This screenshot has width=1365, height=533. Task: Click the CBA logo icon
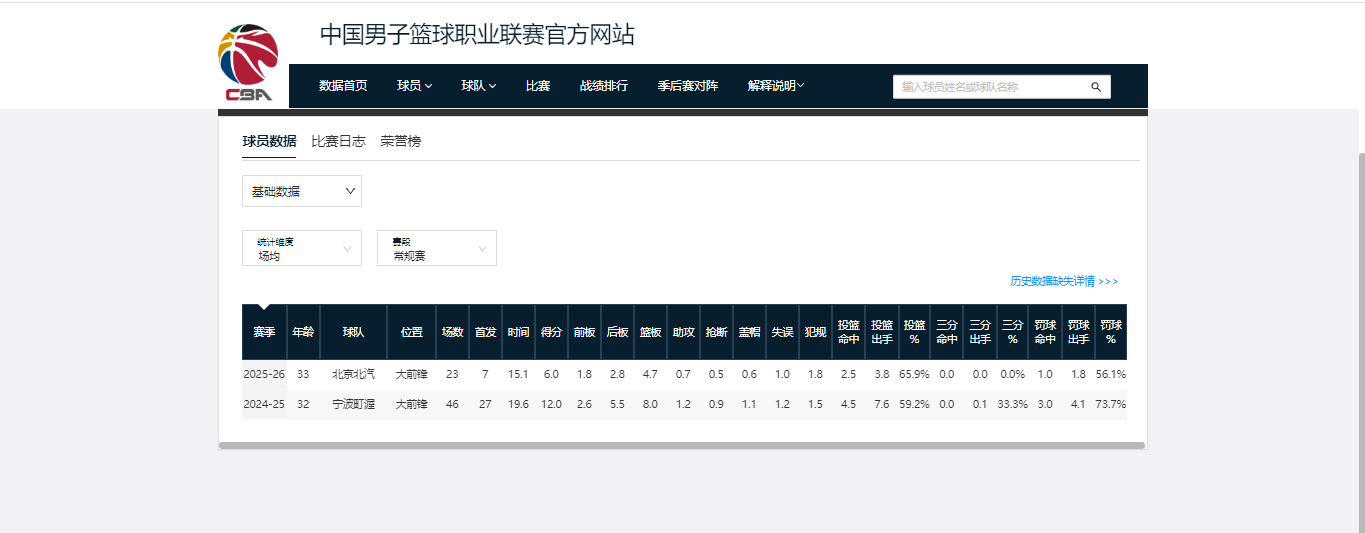(248, 63)
